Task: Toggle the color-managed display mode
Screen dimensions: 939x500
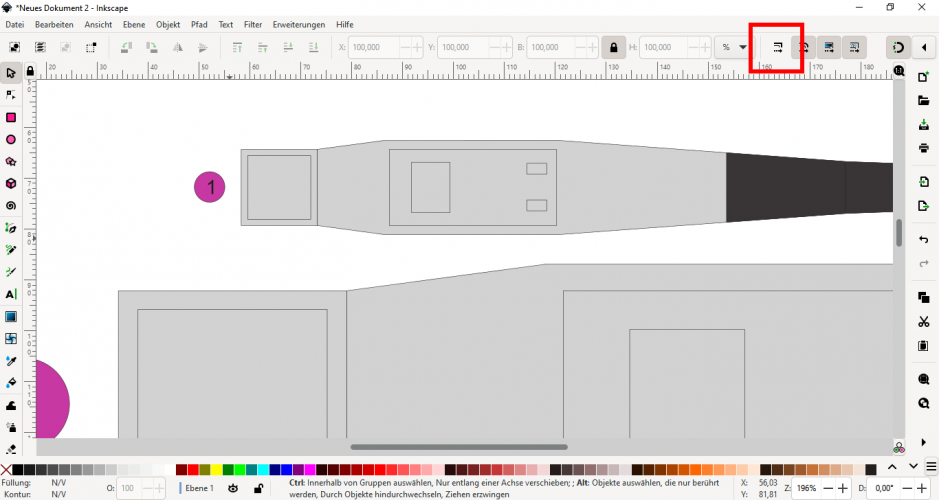Action: 898,447
